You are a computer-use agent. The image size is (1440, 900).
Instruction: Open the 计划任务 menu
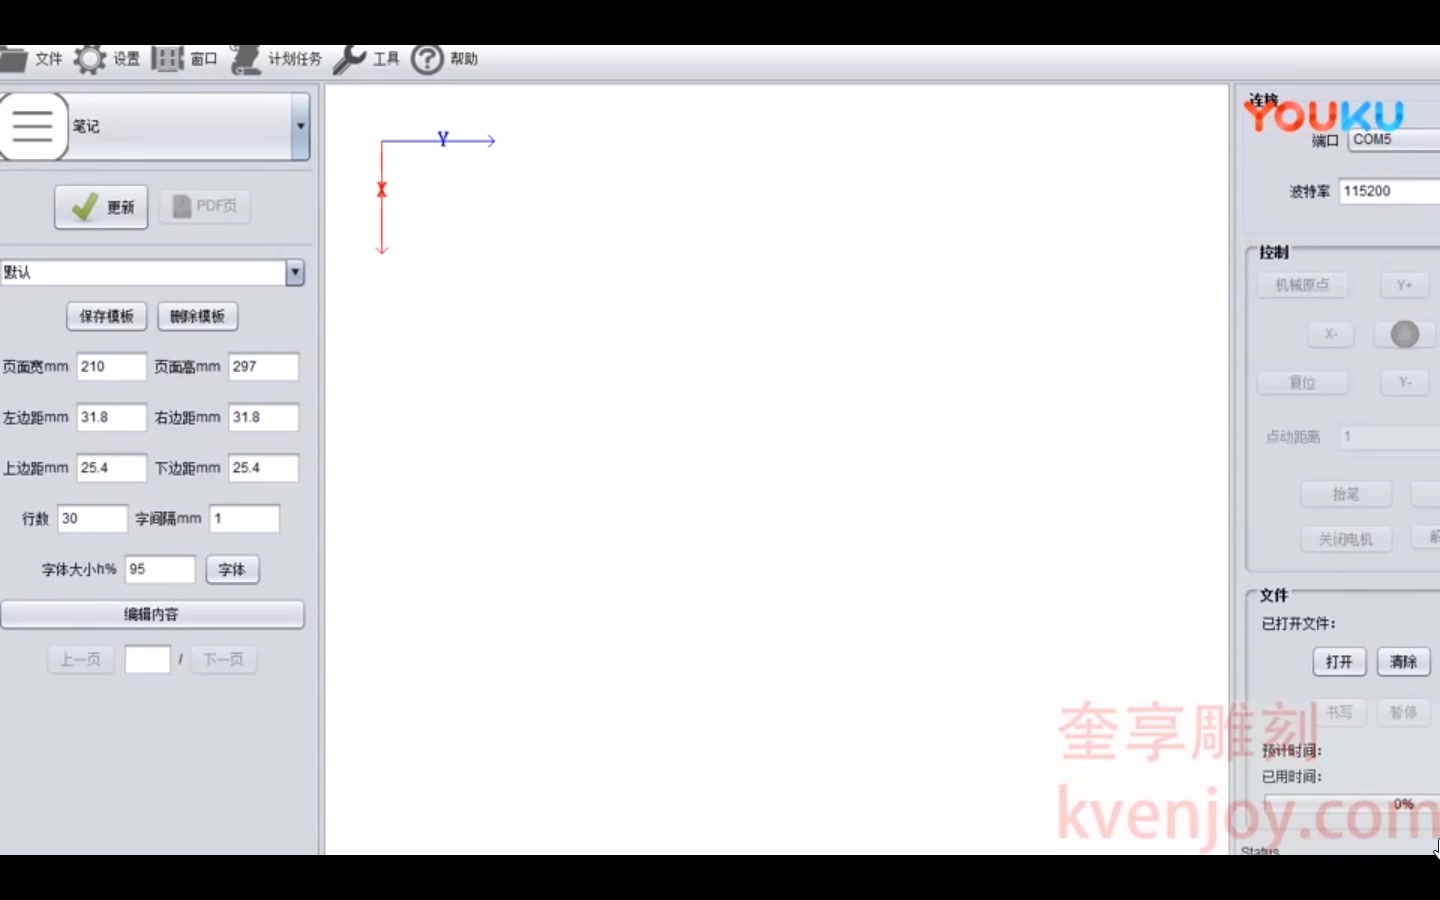295,59
